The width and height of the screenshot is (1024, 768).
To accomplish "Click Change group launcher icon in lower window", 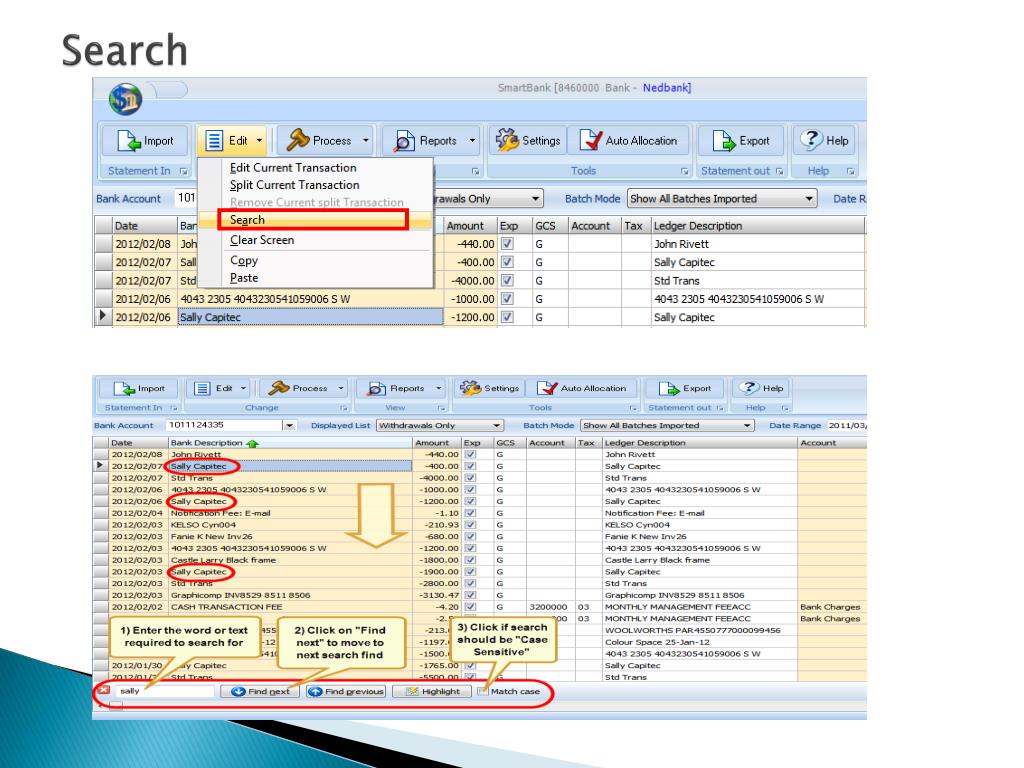I will point(344,408).
